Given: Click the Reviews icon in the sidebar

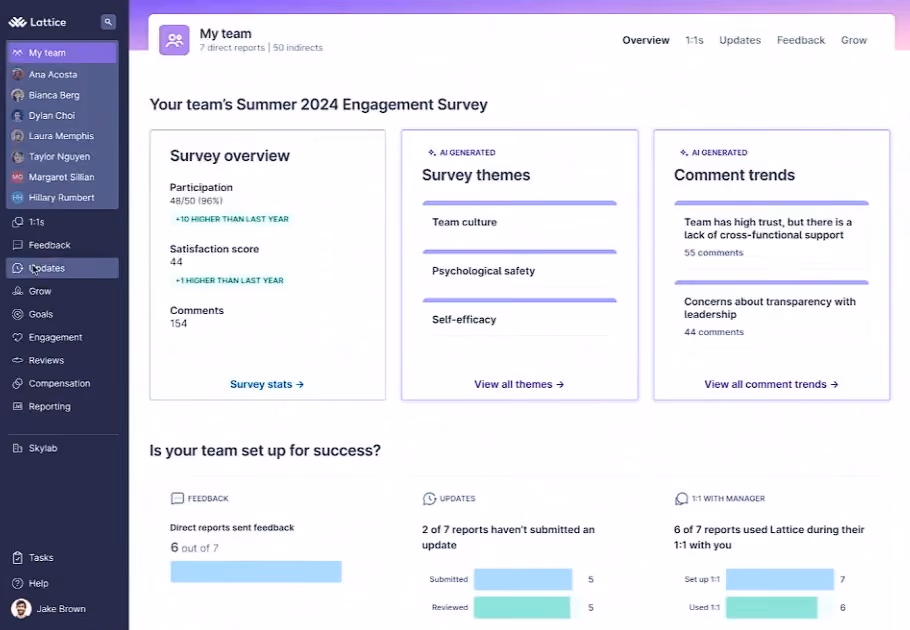Looking at the screenshot, I should (x=18, y=360).
